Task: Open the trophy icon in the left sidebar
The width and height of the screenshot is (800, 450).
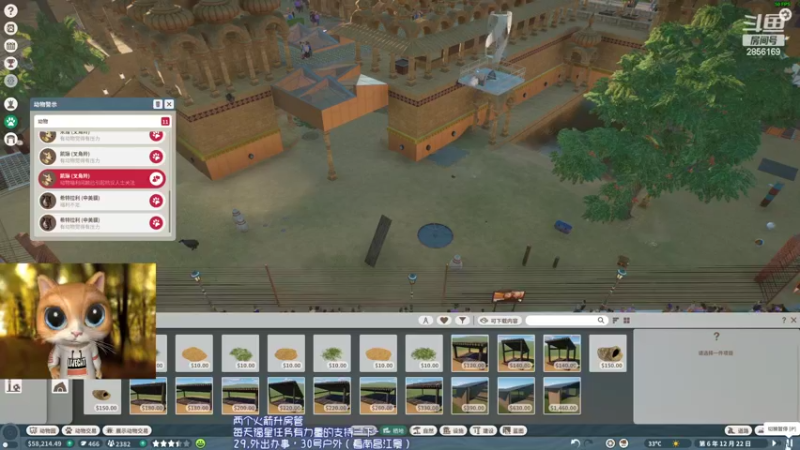Action: pyautogui.click(x=11, y=63)
